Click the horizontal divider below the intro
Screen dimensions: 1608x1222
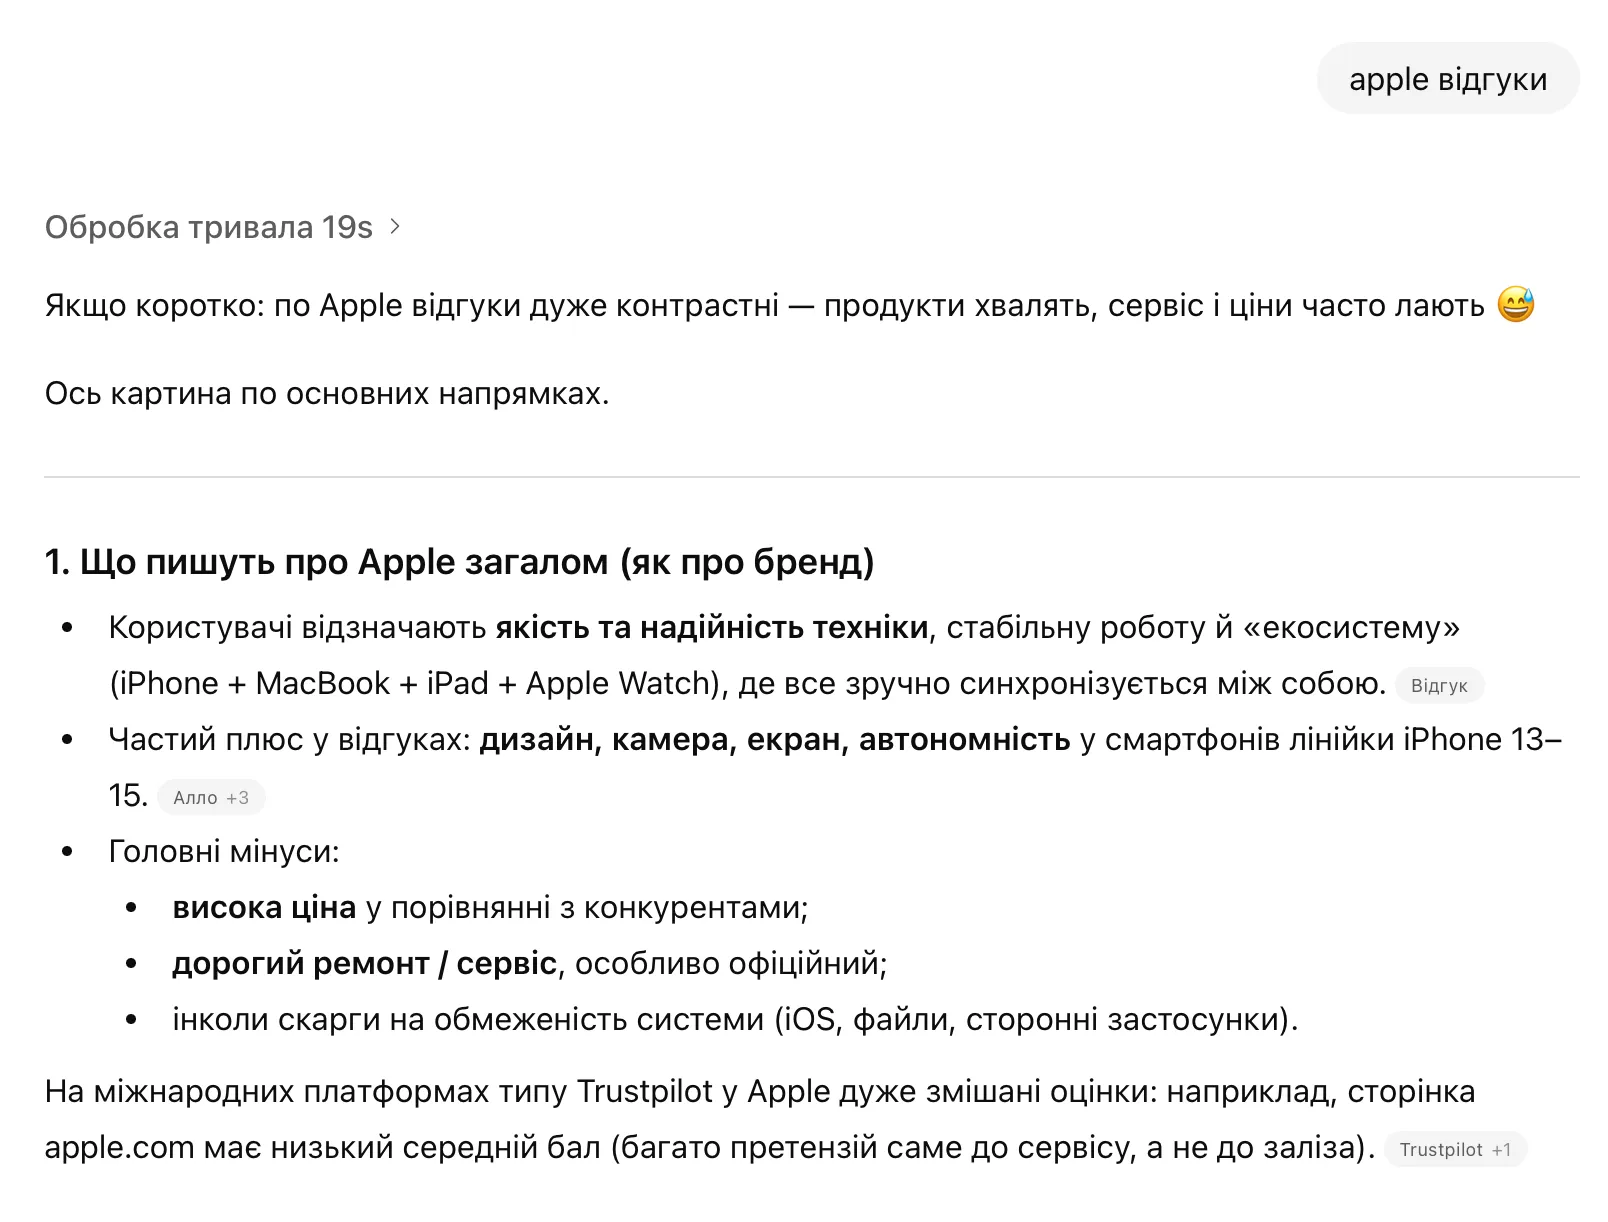811,477
